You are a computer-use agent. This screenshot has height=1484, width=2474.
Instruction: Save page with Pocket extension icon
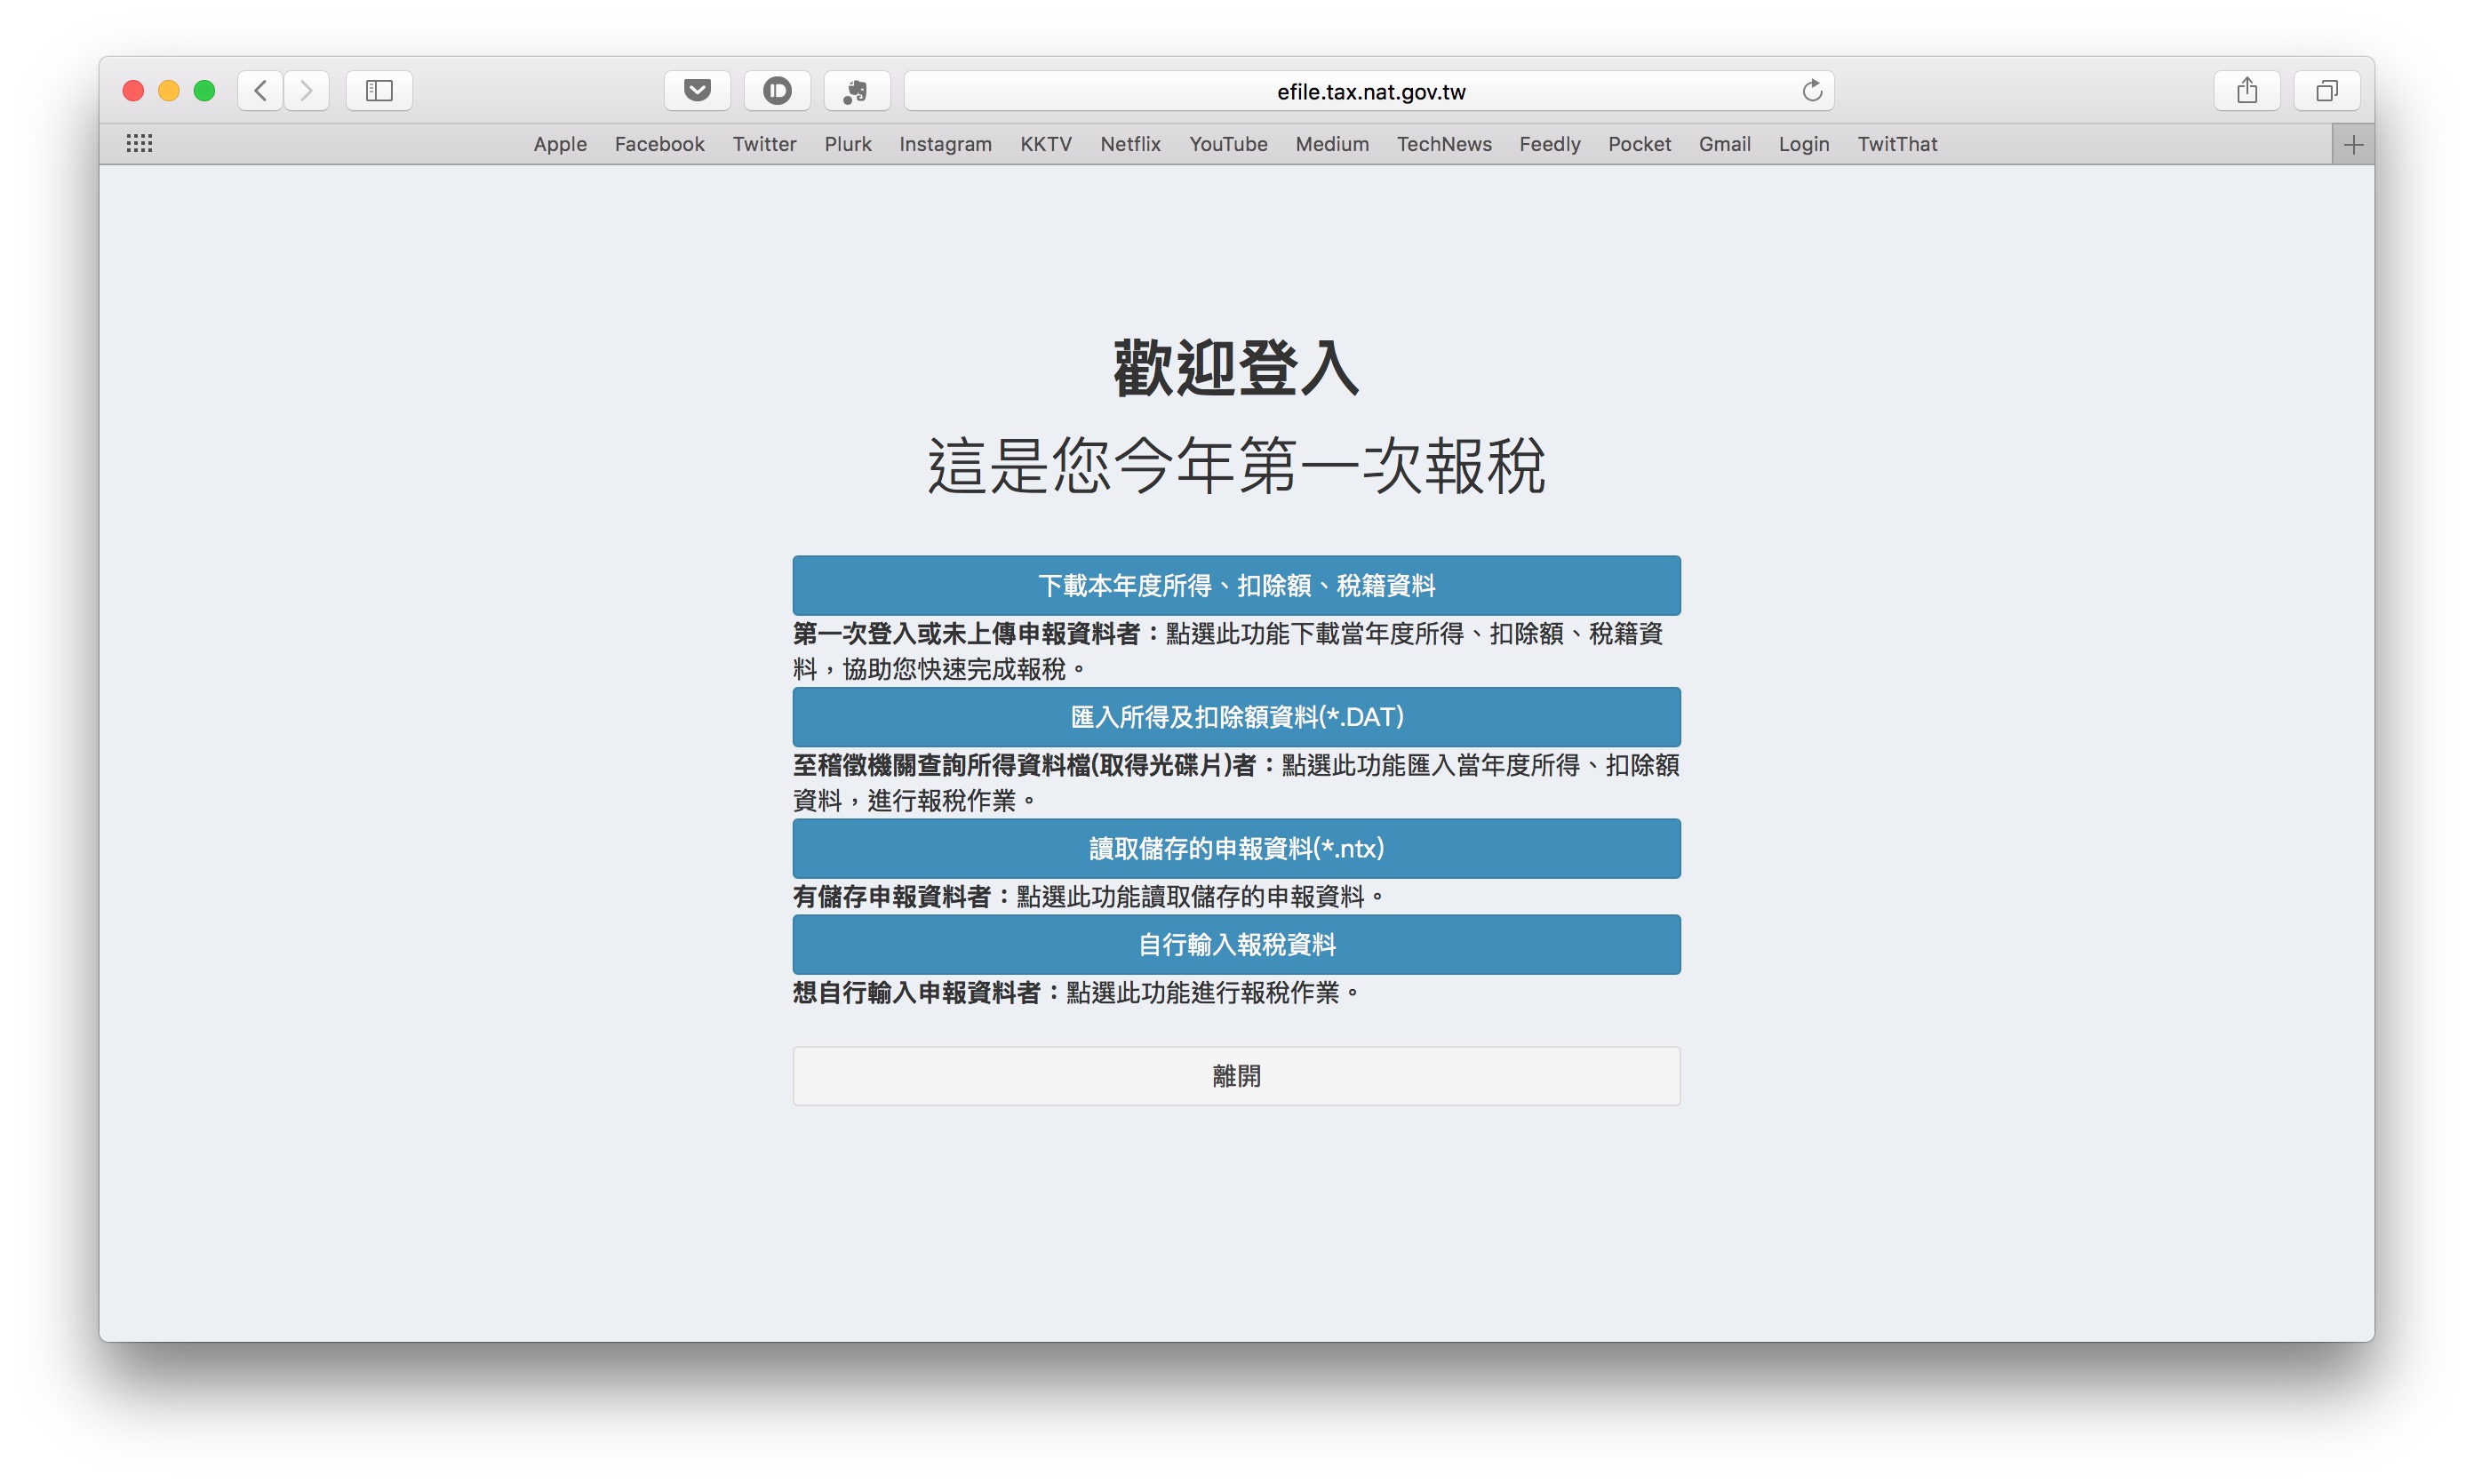[697, 91]
